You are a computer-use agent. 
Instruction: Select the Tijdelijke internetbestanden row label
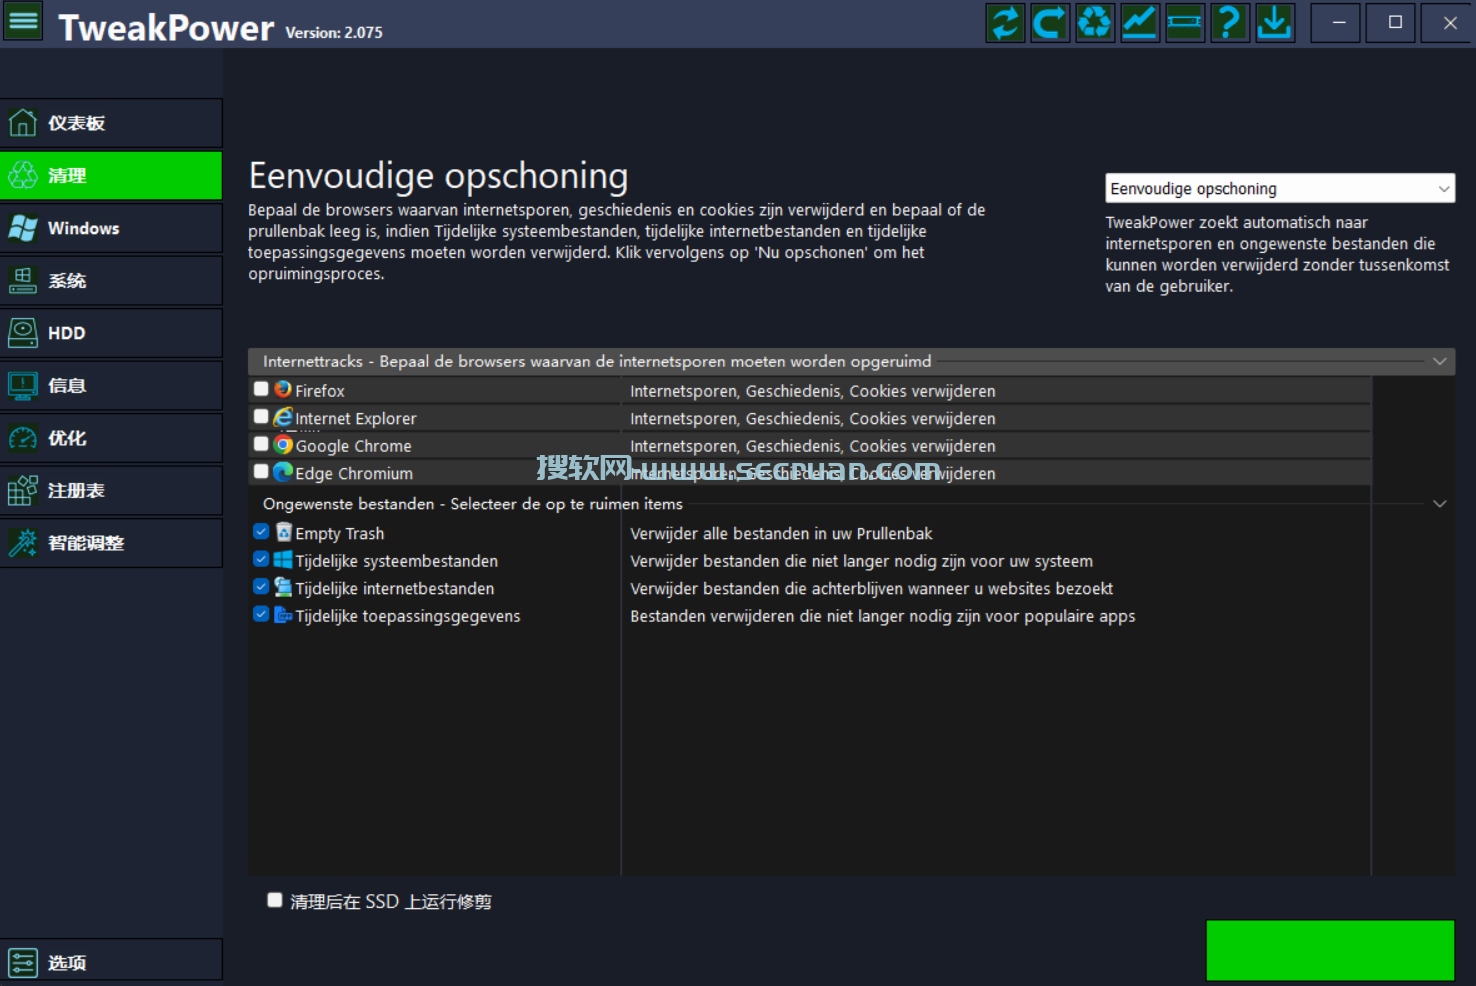[395, 588]
